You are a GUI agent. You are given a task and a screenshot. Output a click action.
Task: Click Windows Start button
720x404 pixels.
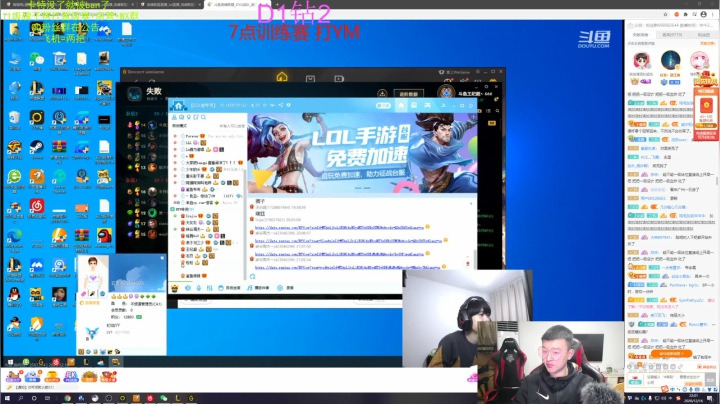(6, 398)
